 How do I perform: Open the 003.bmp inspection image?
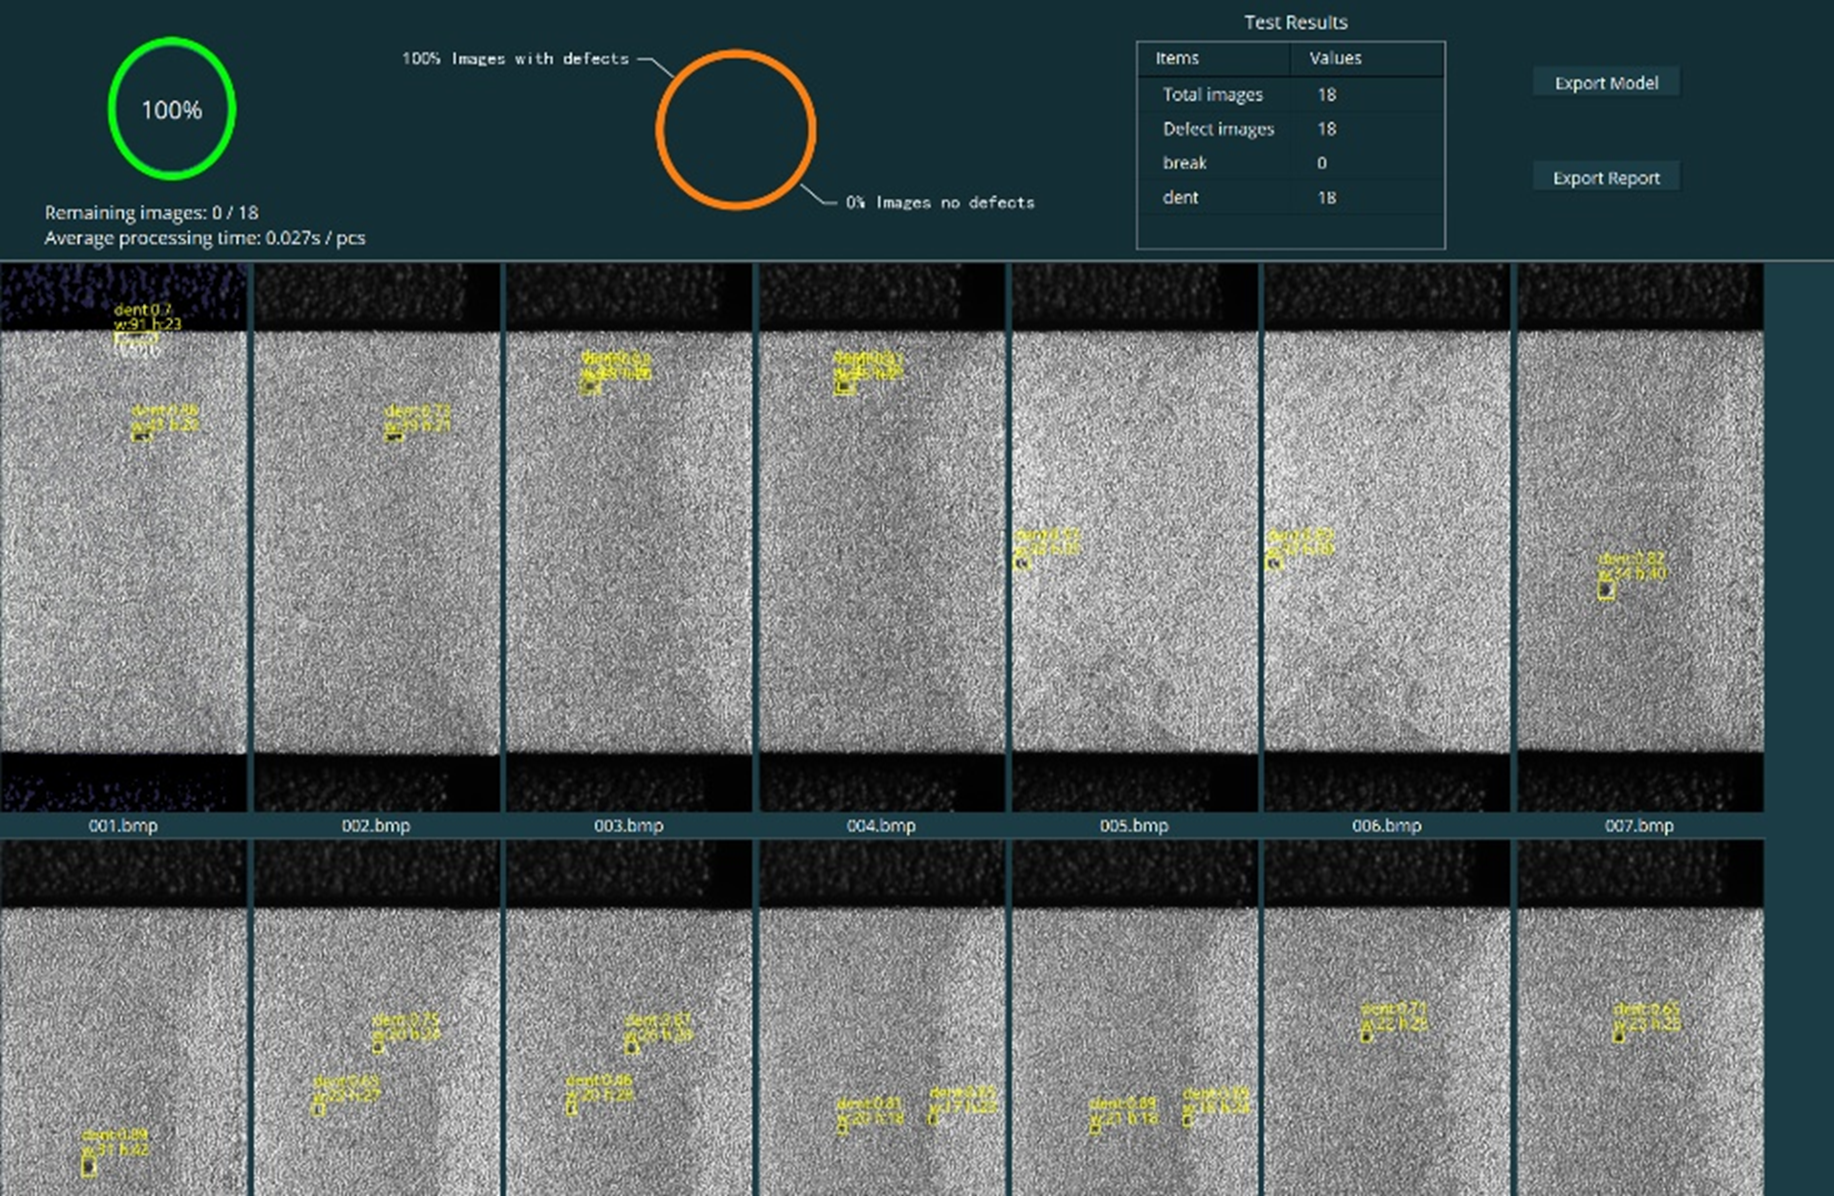click(629, 540)
